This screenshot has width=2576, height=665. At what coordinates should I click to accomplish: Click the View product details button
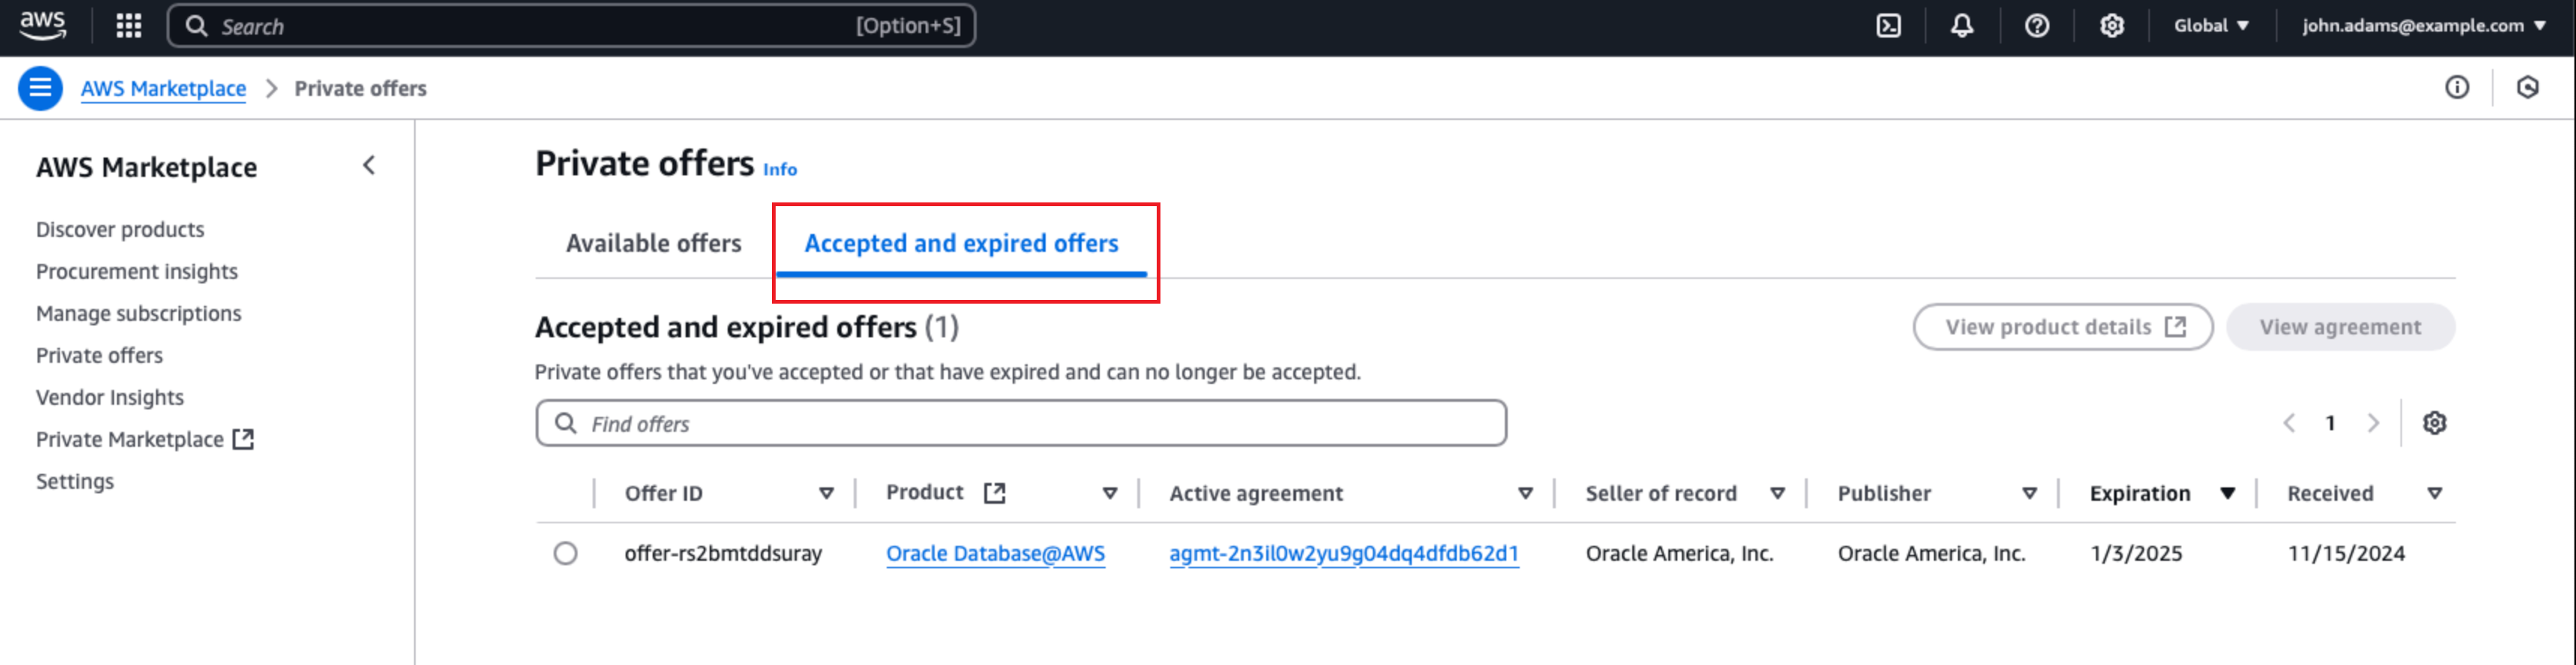pos(2062,327)
